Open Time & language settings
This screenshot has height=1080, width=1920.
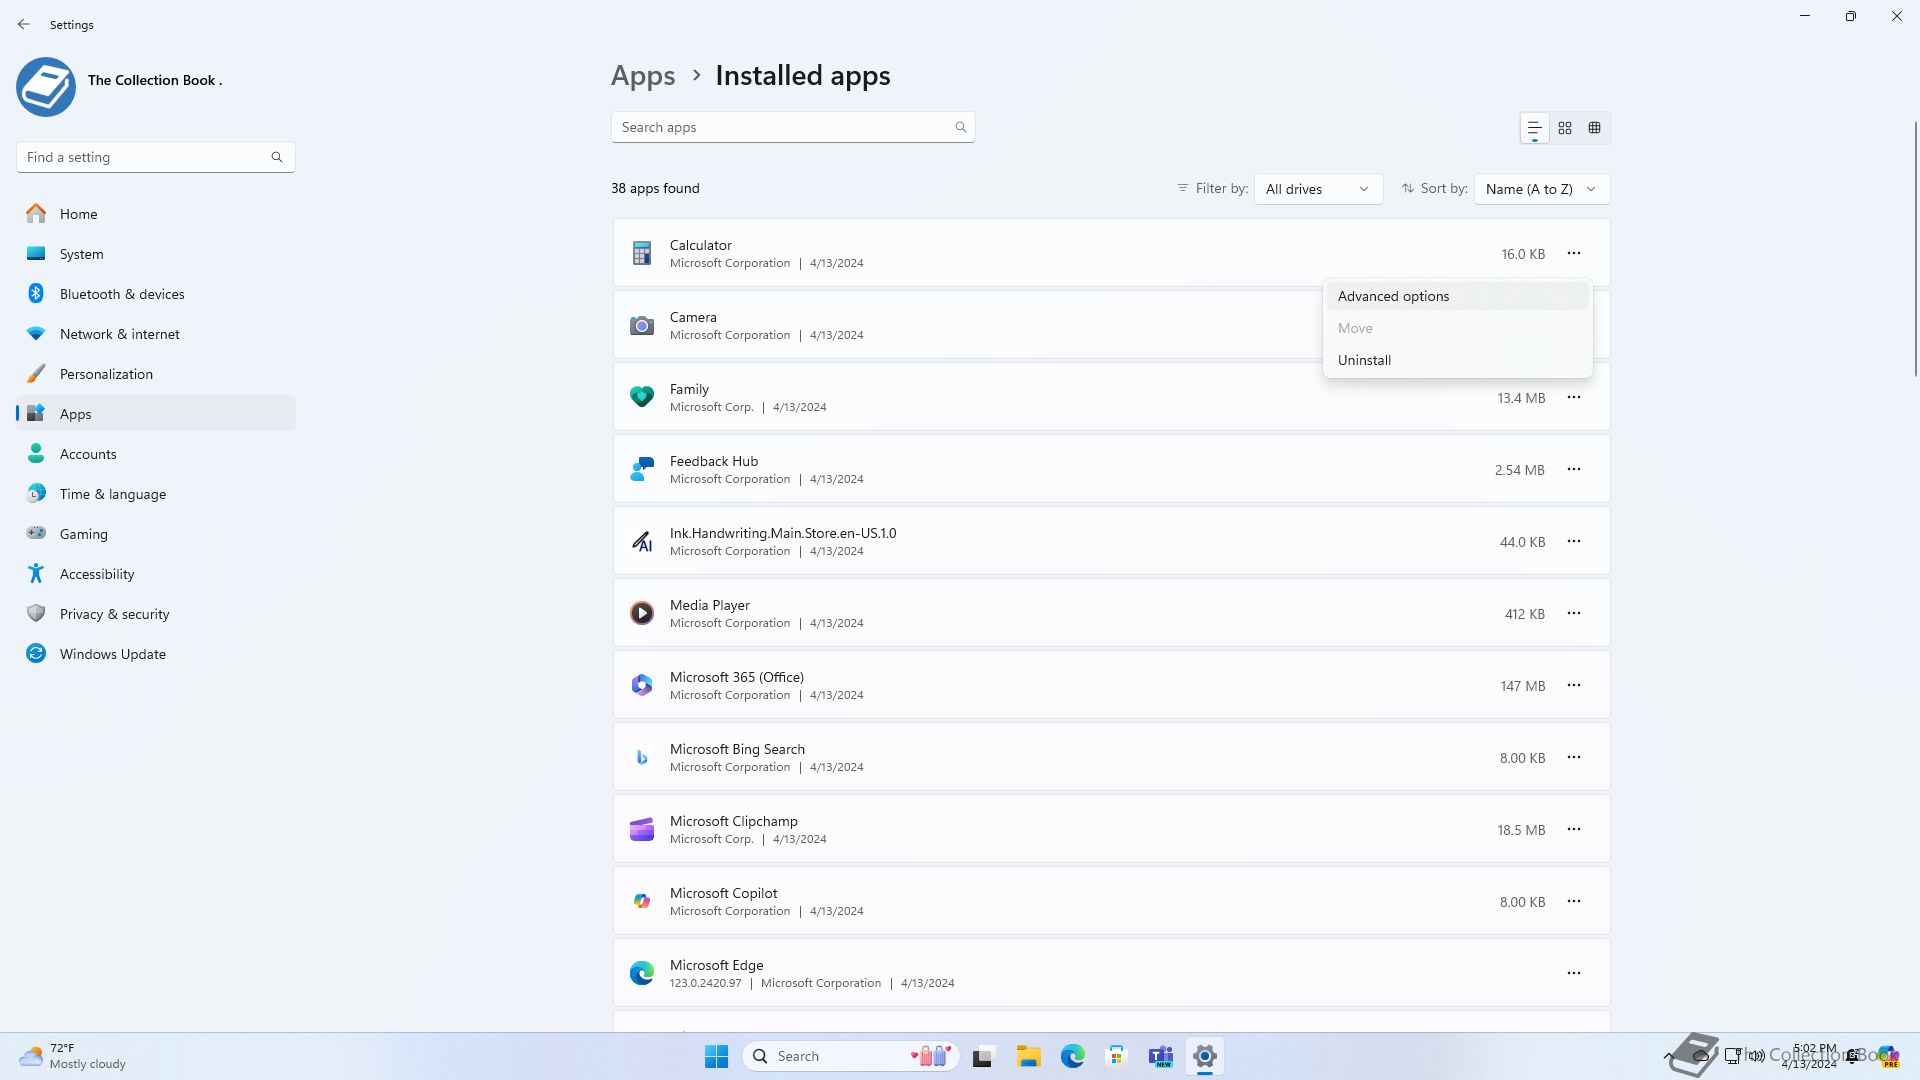tap(156, 494)
